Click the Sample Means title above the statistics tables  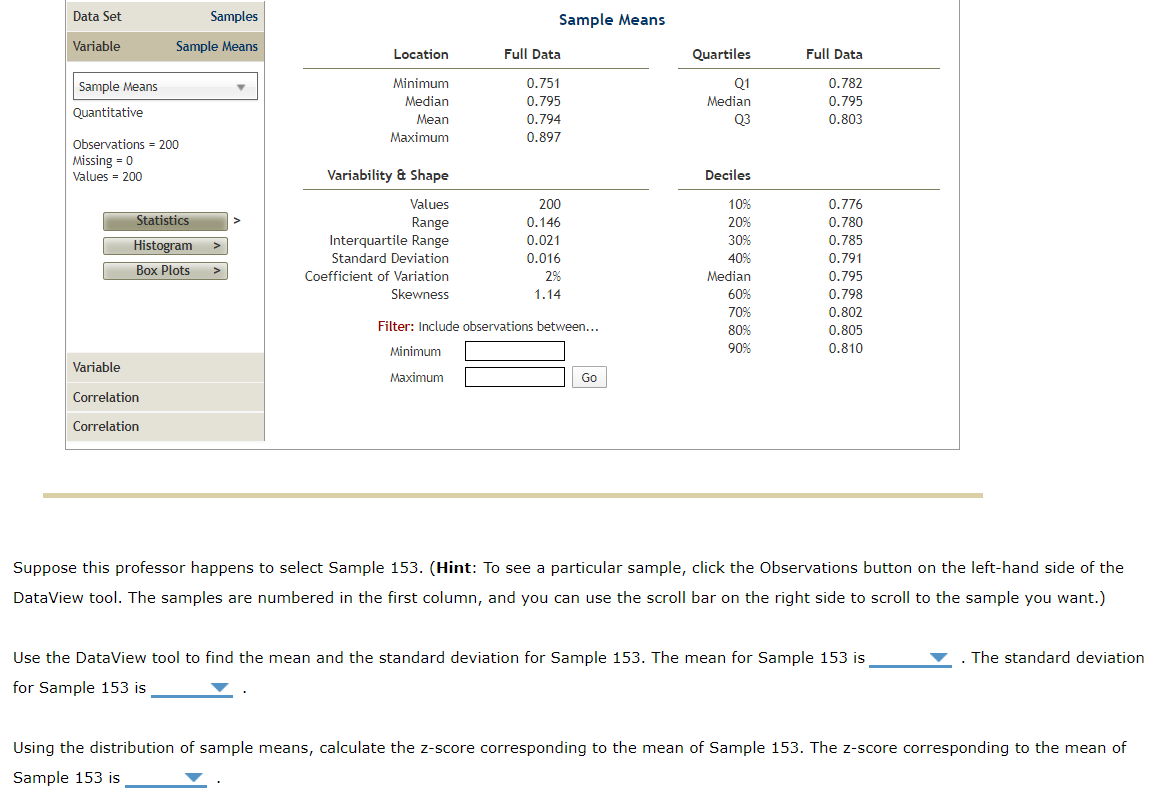(611, 19)
